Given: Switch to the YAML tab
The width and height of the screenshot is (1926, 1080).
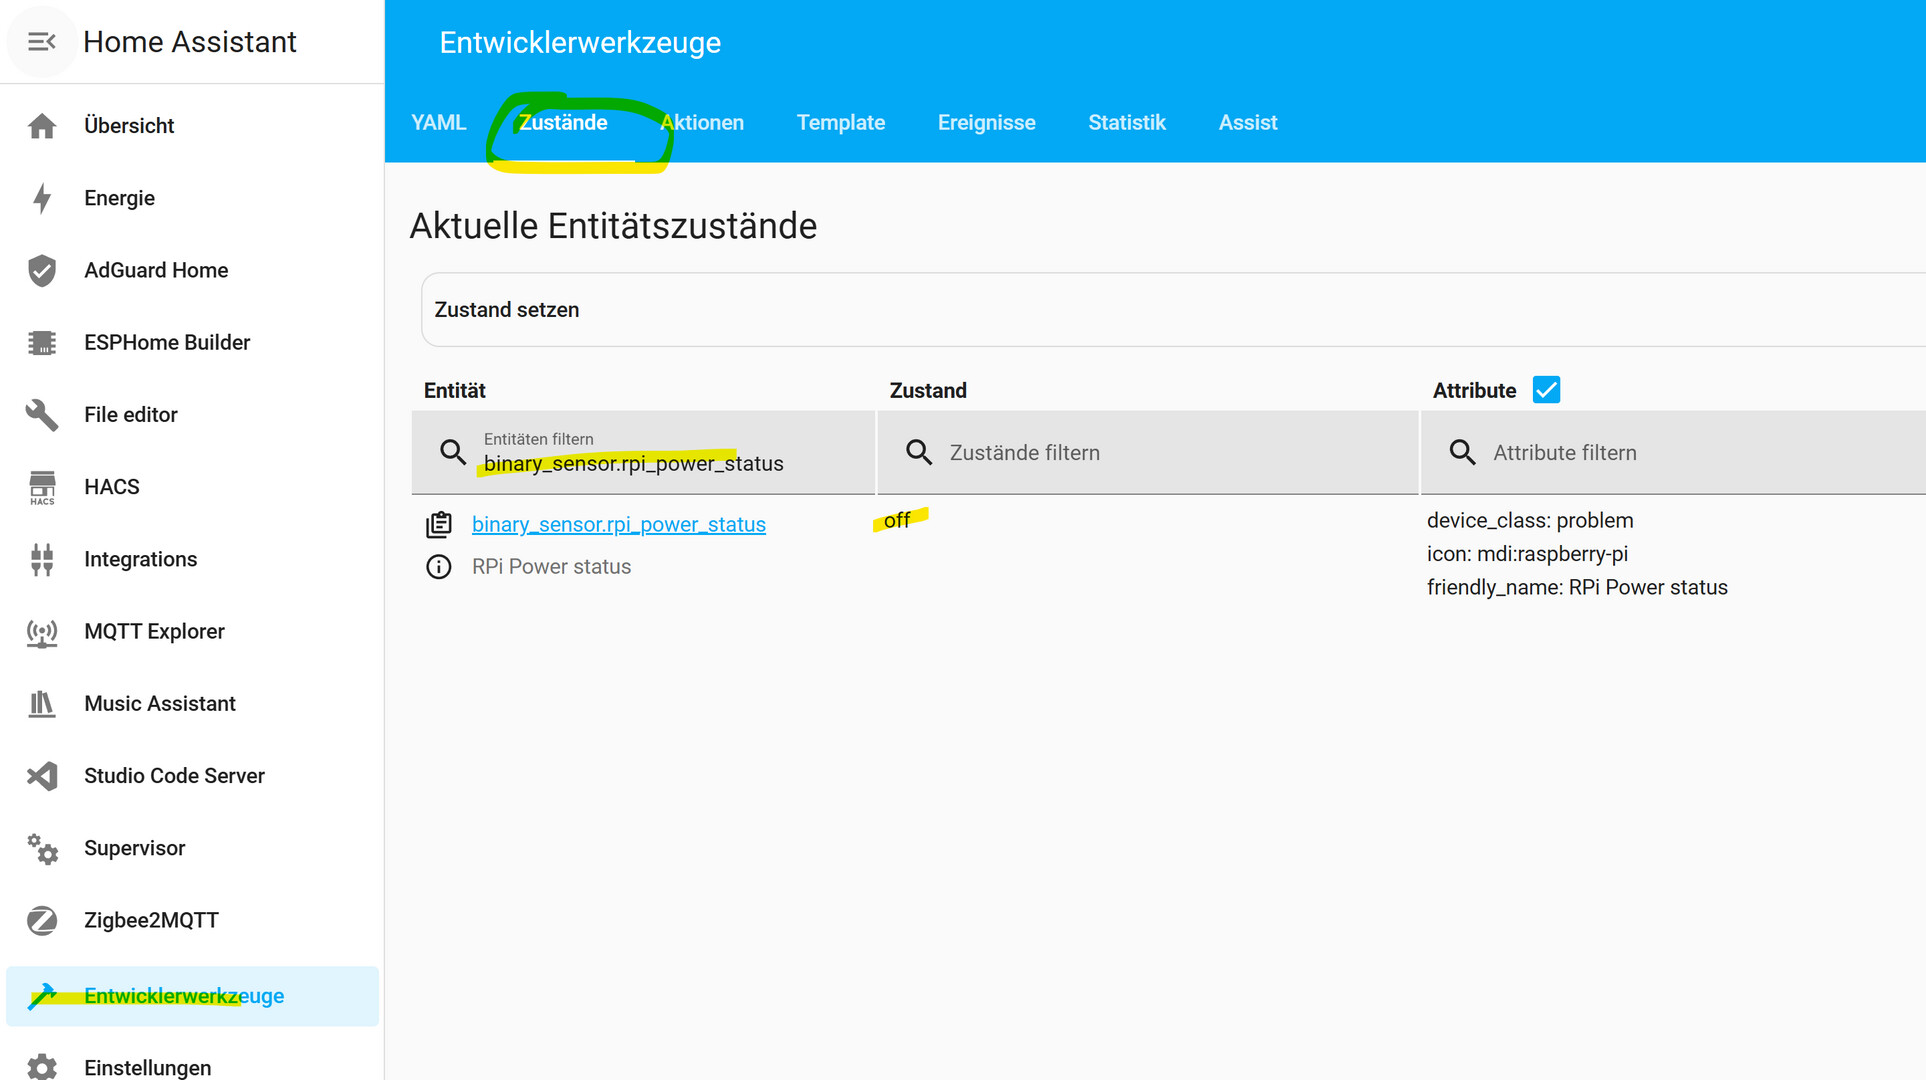Looking at the screenshot, I should [x=438, y=123].
